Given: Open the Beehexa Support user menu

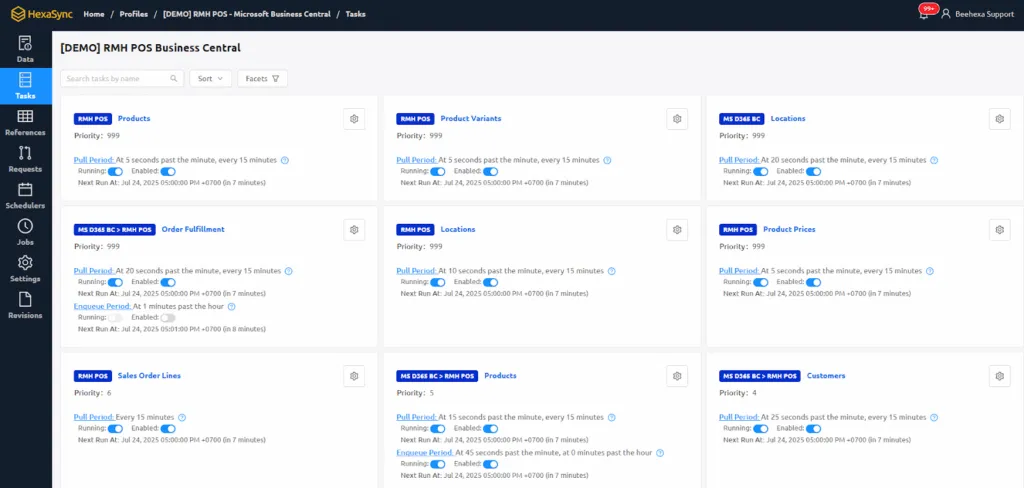Looking at the screenshot, I should [977, 14].
